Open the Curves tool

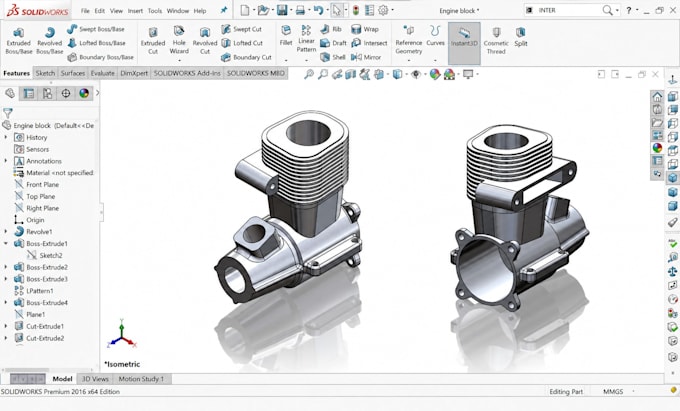pos(435,36)
